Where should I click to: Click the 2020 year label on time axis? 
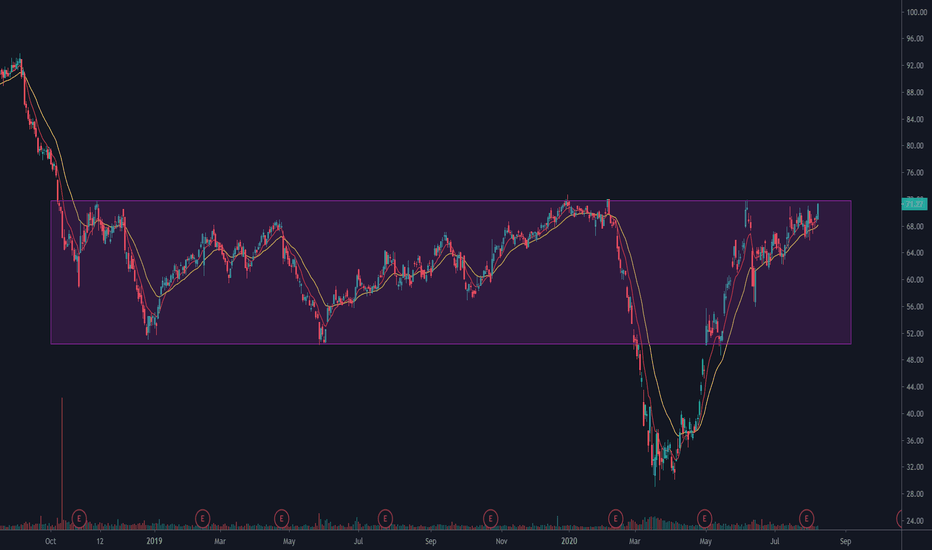pos(569,541)
